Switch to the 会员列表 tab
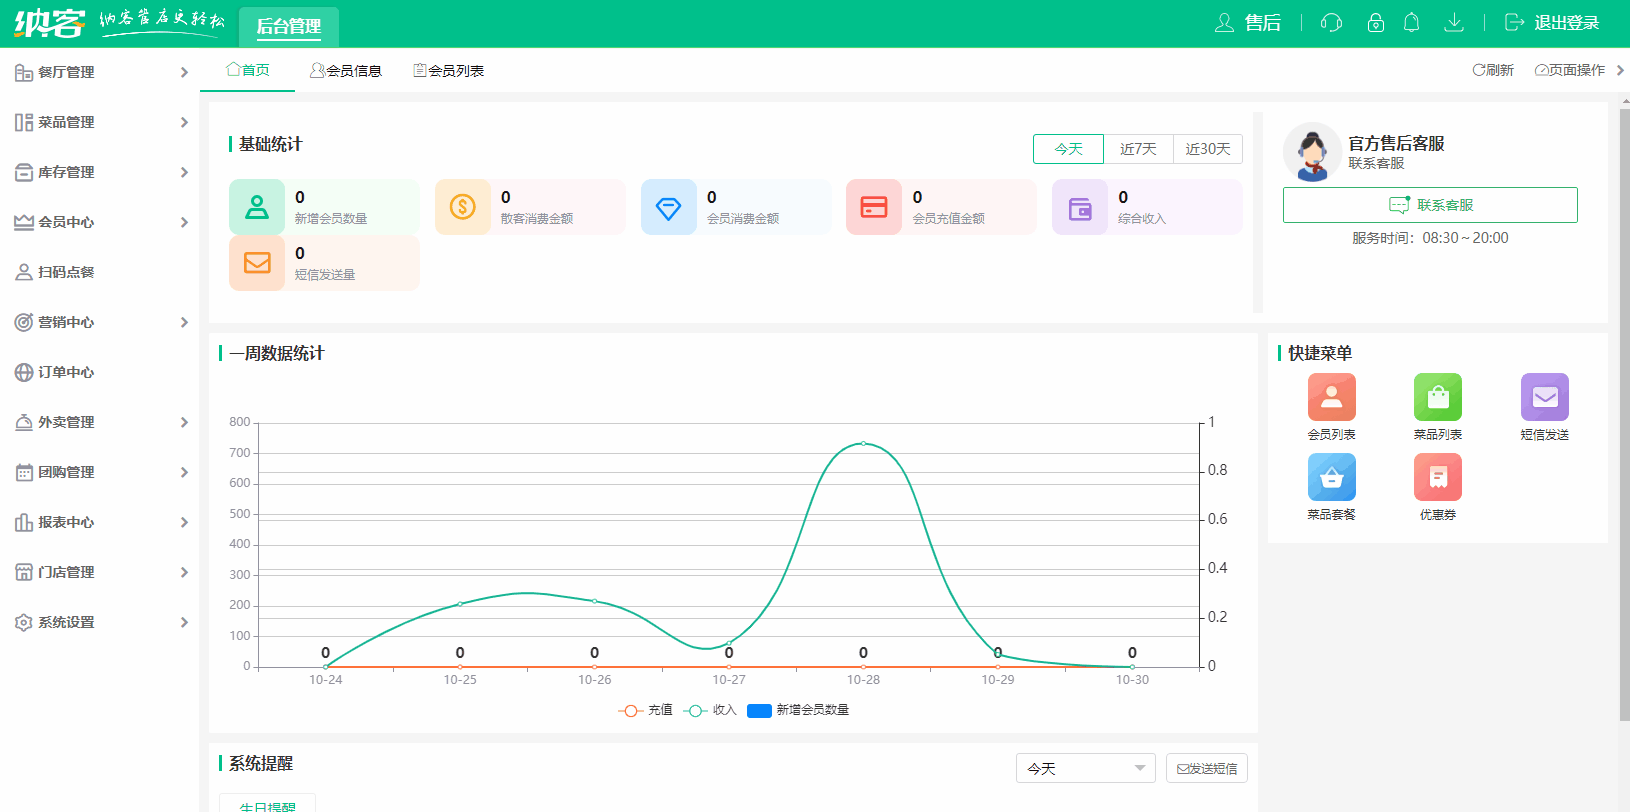This screenshot has width=1630, height=812. point(449,71)
